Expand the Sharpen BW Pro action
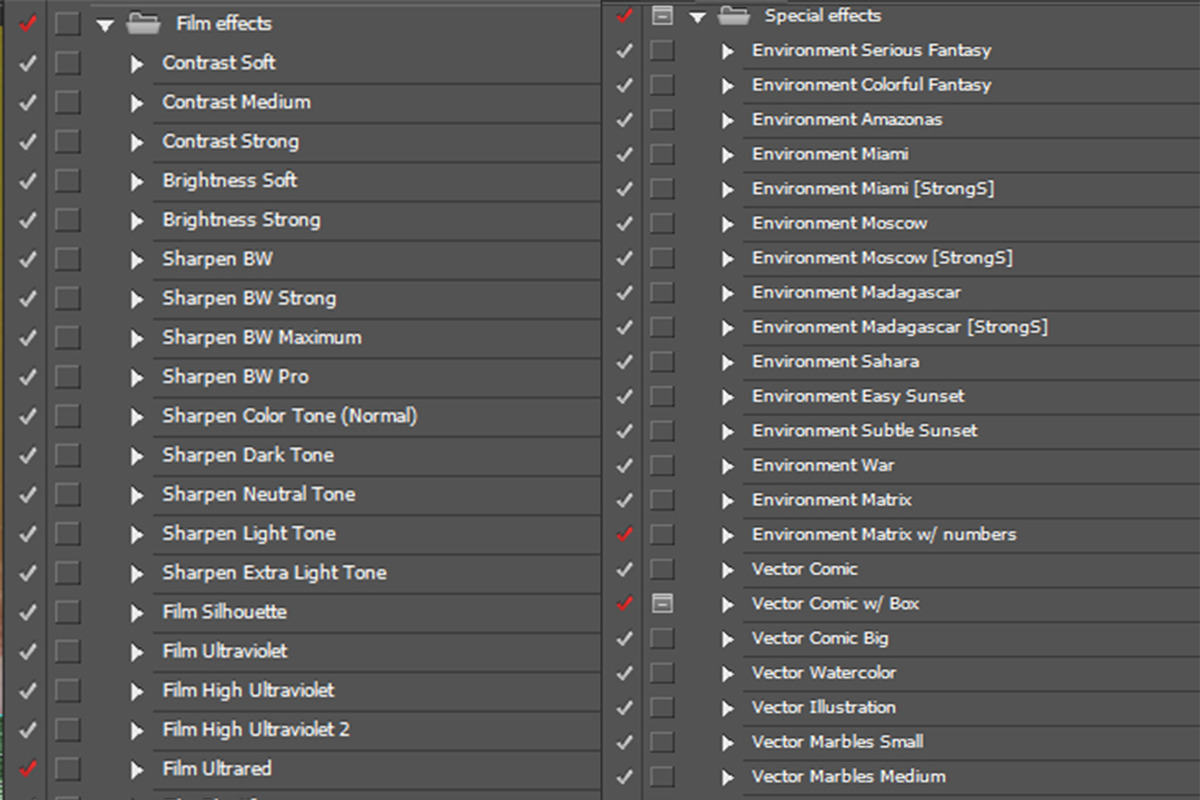This screenshot has width=1200, height=800. click(137, 378)
